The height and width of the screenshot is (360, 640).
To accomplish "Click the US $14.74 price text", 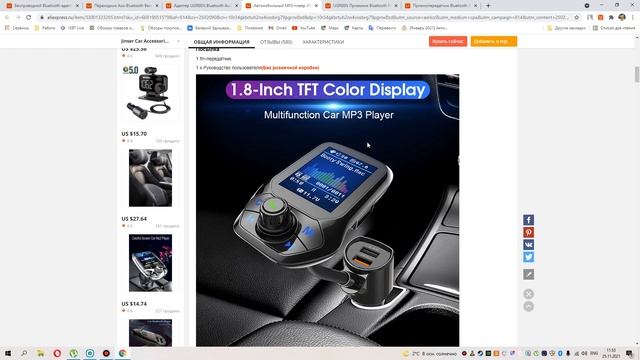I will click(134, 304).
